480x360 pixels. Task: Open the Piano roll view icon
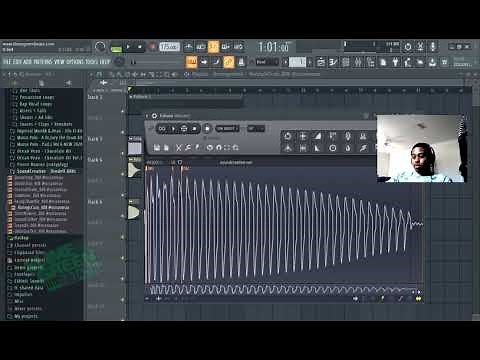pos(333,62)
